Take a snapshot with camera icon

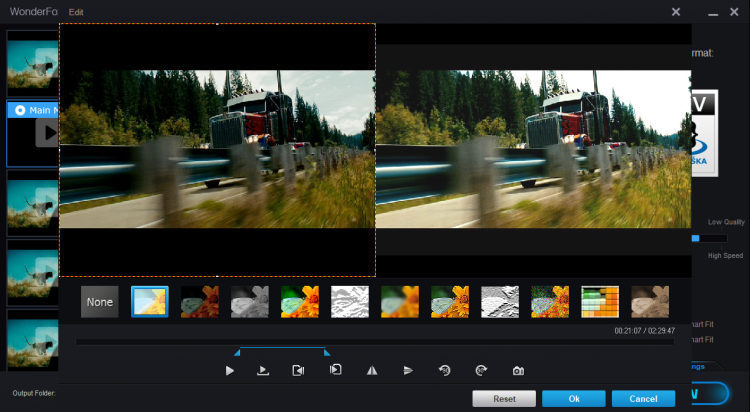[x=518, y=370]
